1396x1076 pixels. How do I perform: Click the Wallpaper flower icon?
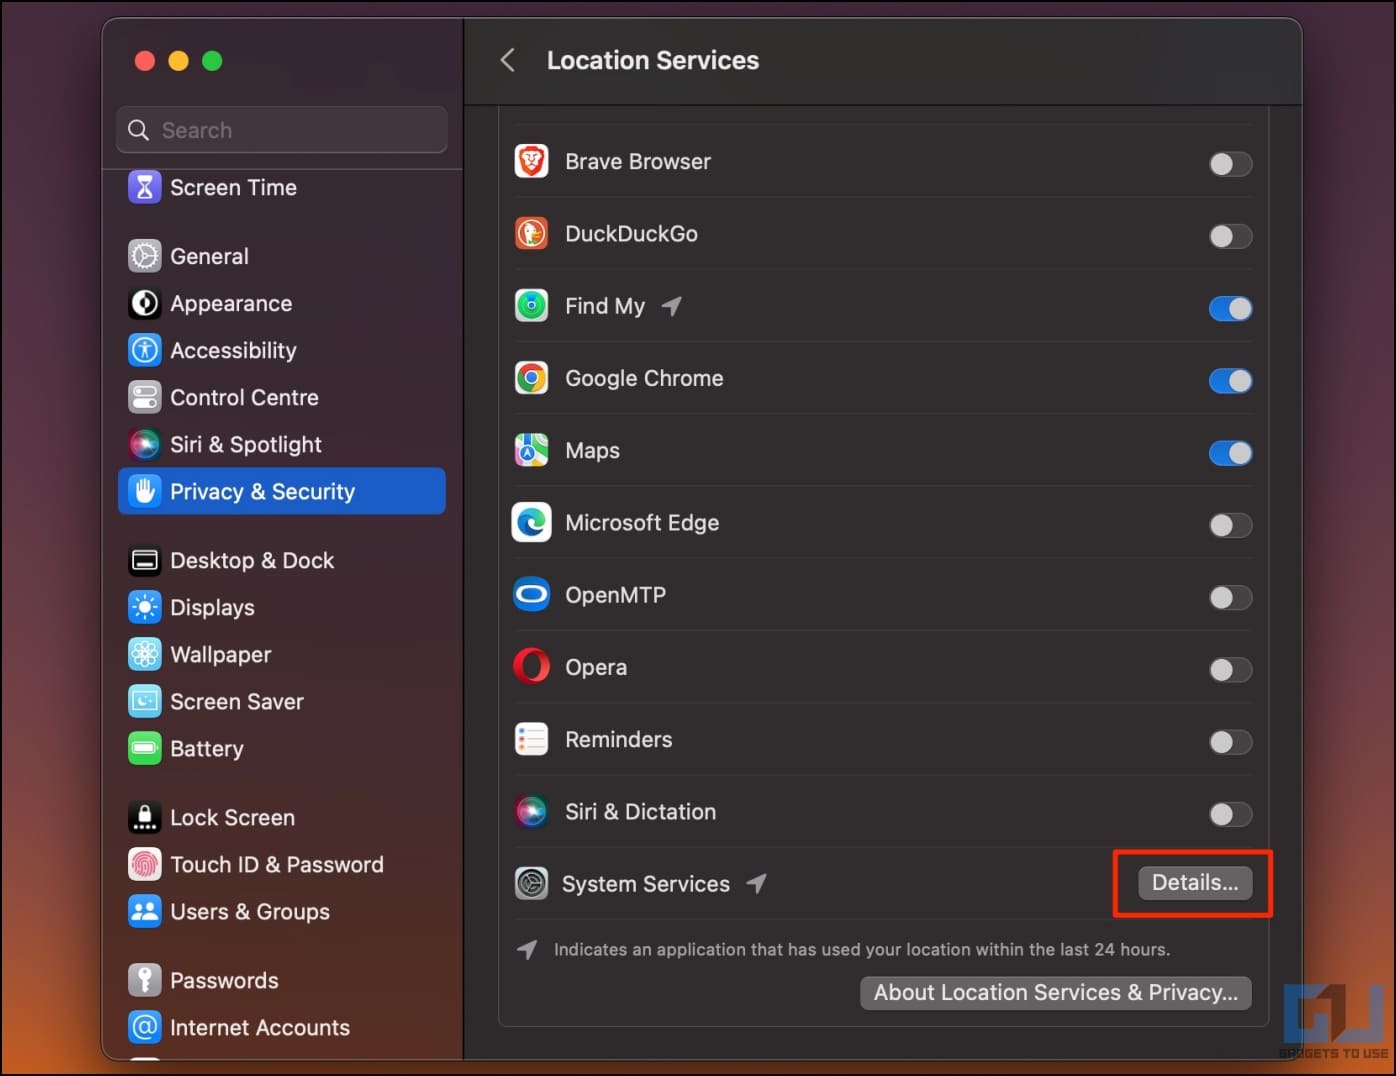point(145,654)
